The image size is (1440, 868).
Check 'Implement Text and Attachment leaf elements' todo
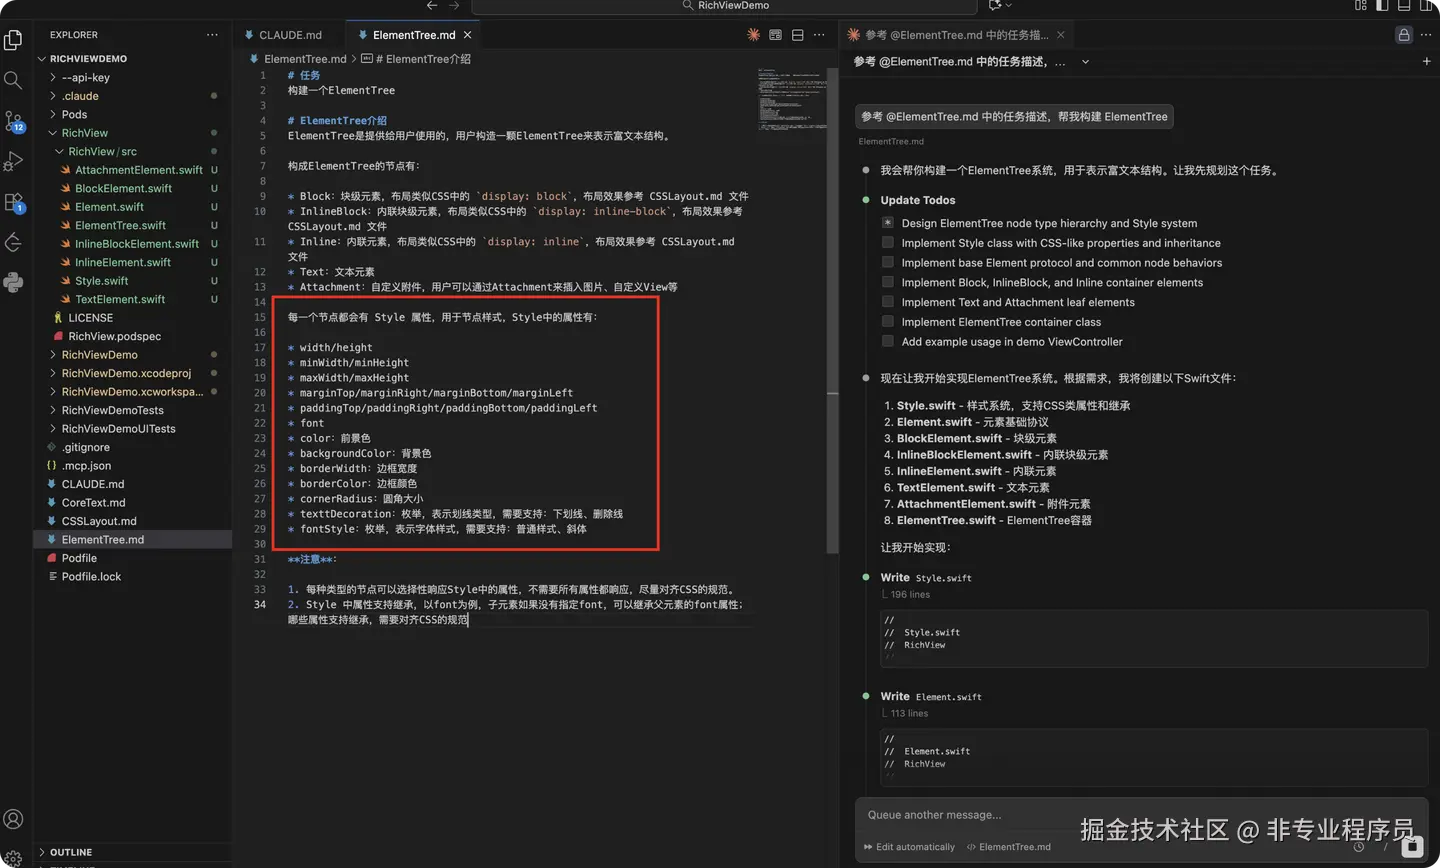[x=888, y=302]
